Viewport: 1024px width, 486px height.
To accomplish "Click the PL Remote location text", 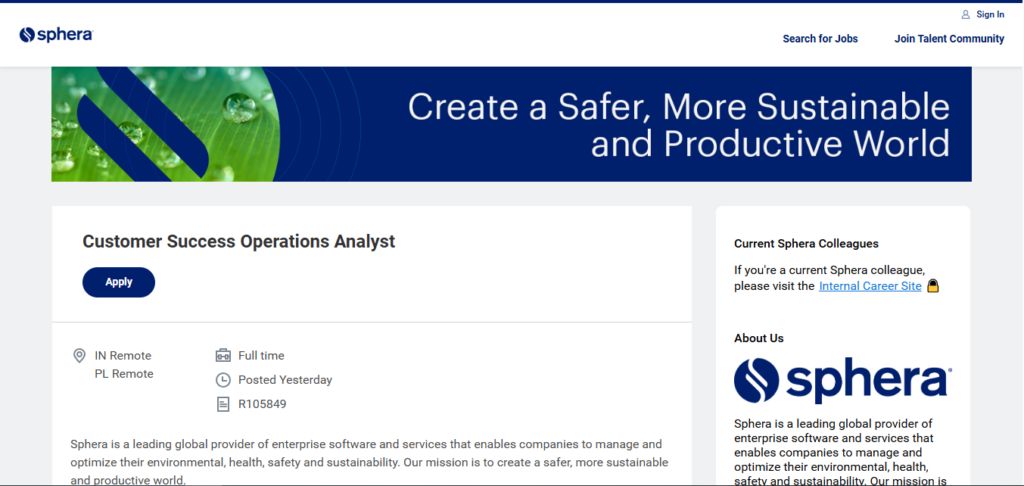I will coord(124,374).
